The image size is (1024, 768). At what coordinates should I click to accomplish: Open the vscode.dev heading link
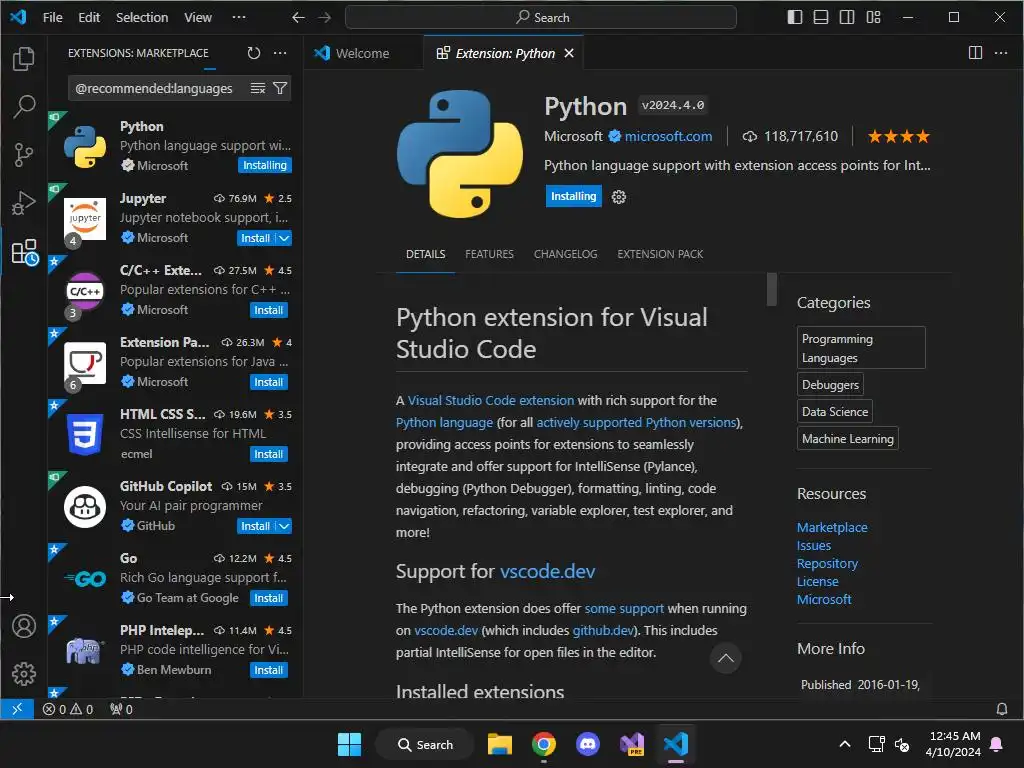coord(547,571)
